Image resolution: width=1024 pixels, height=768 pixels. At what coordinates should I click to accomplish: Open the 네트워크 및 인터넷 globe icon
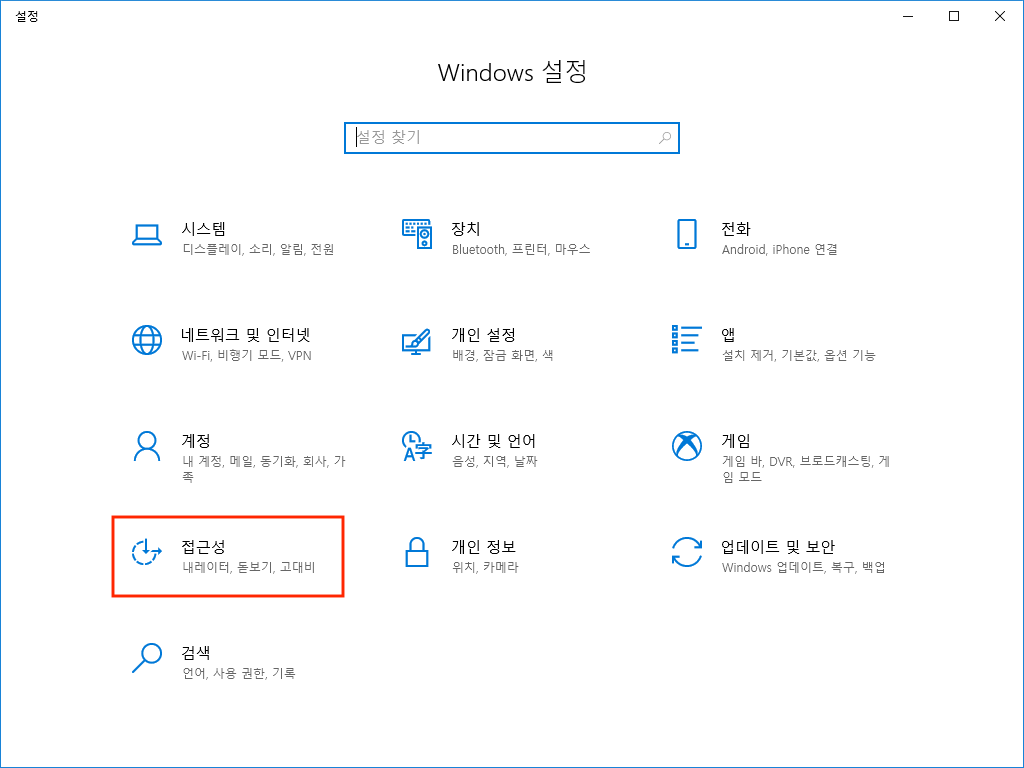coord(147,340)
